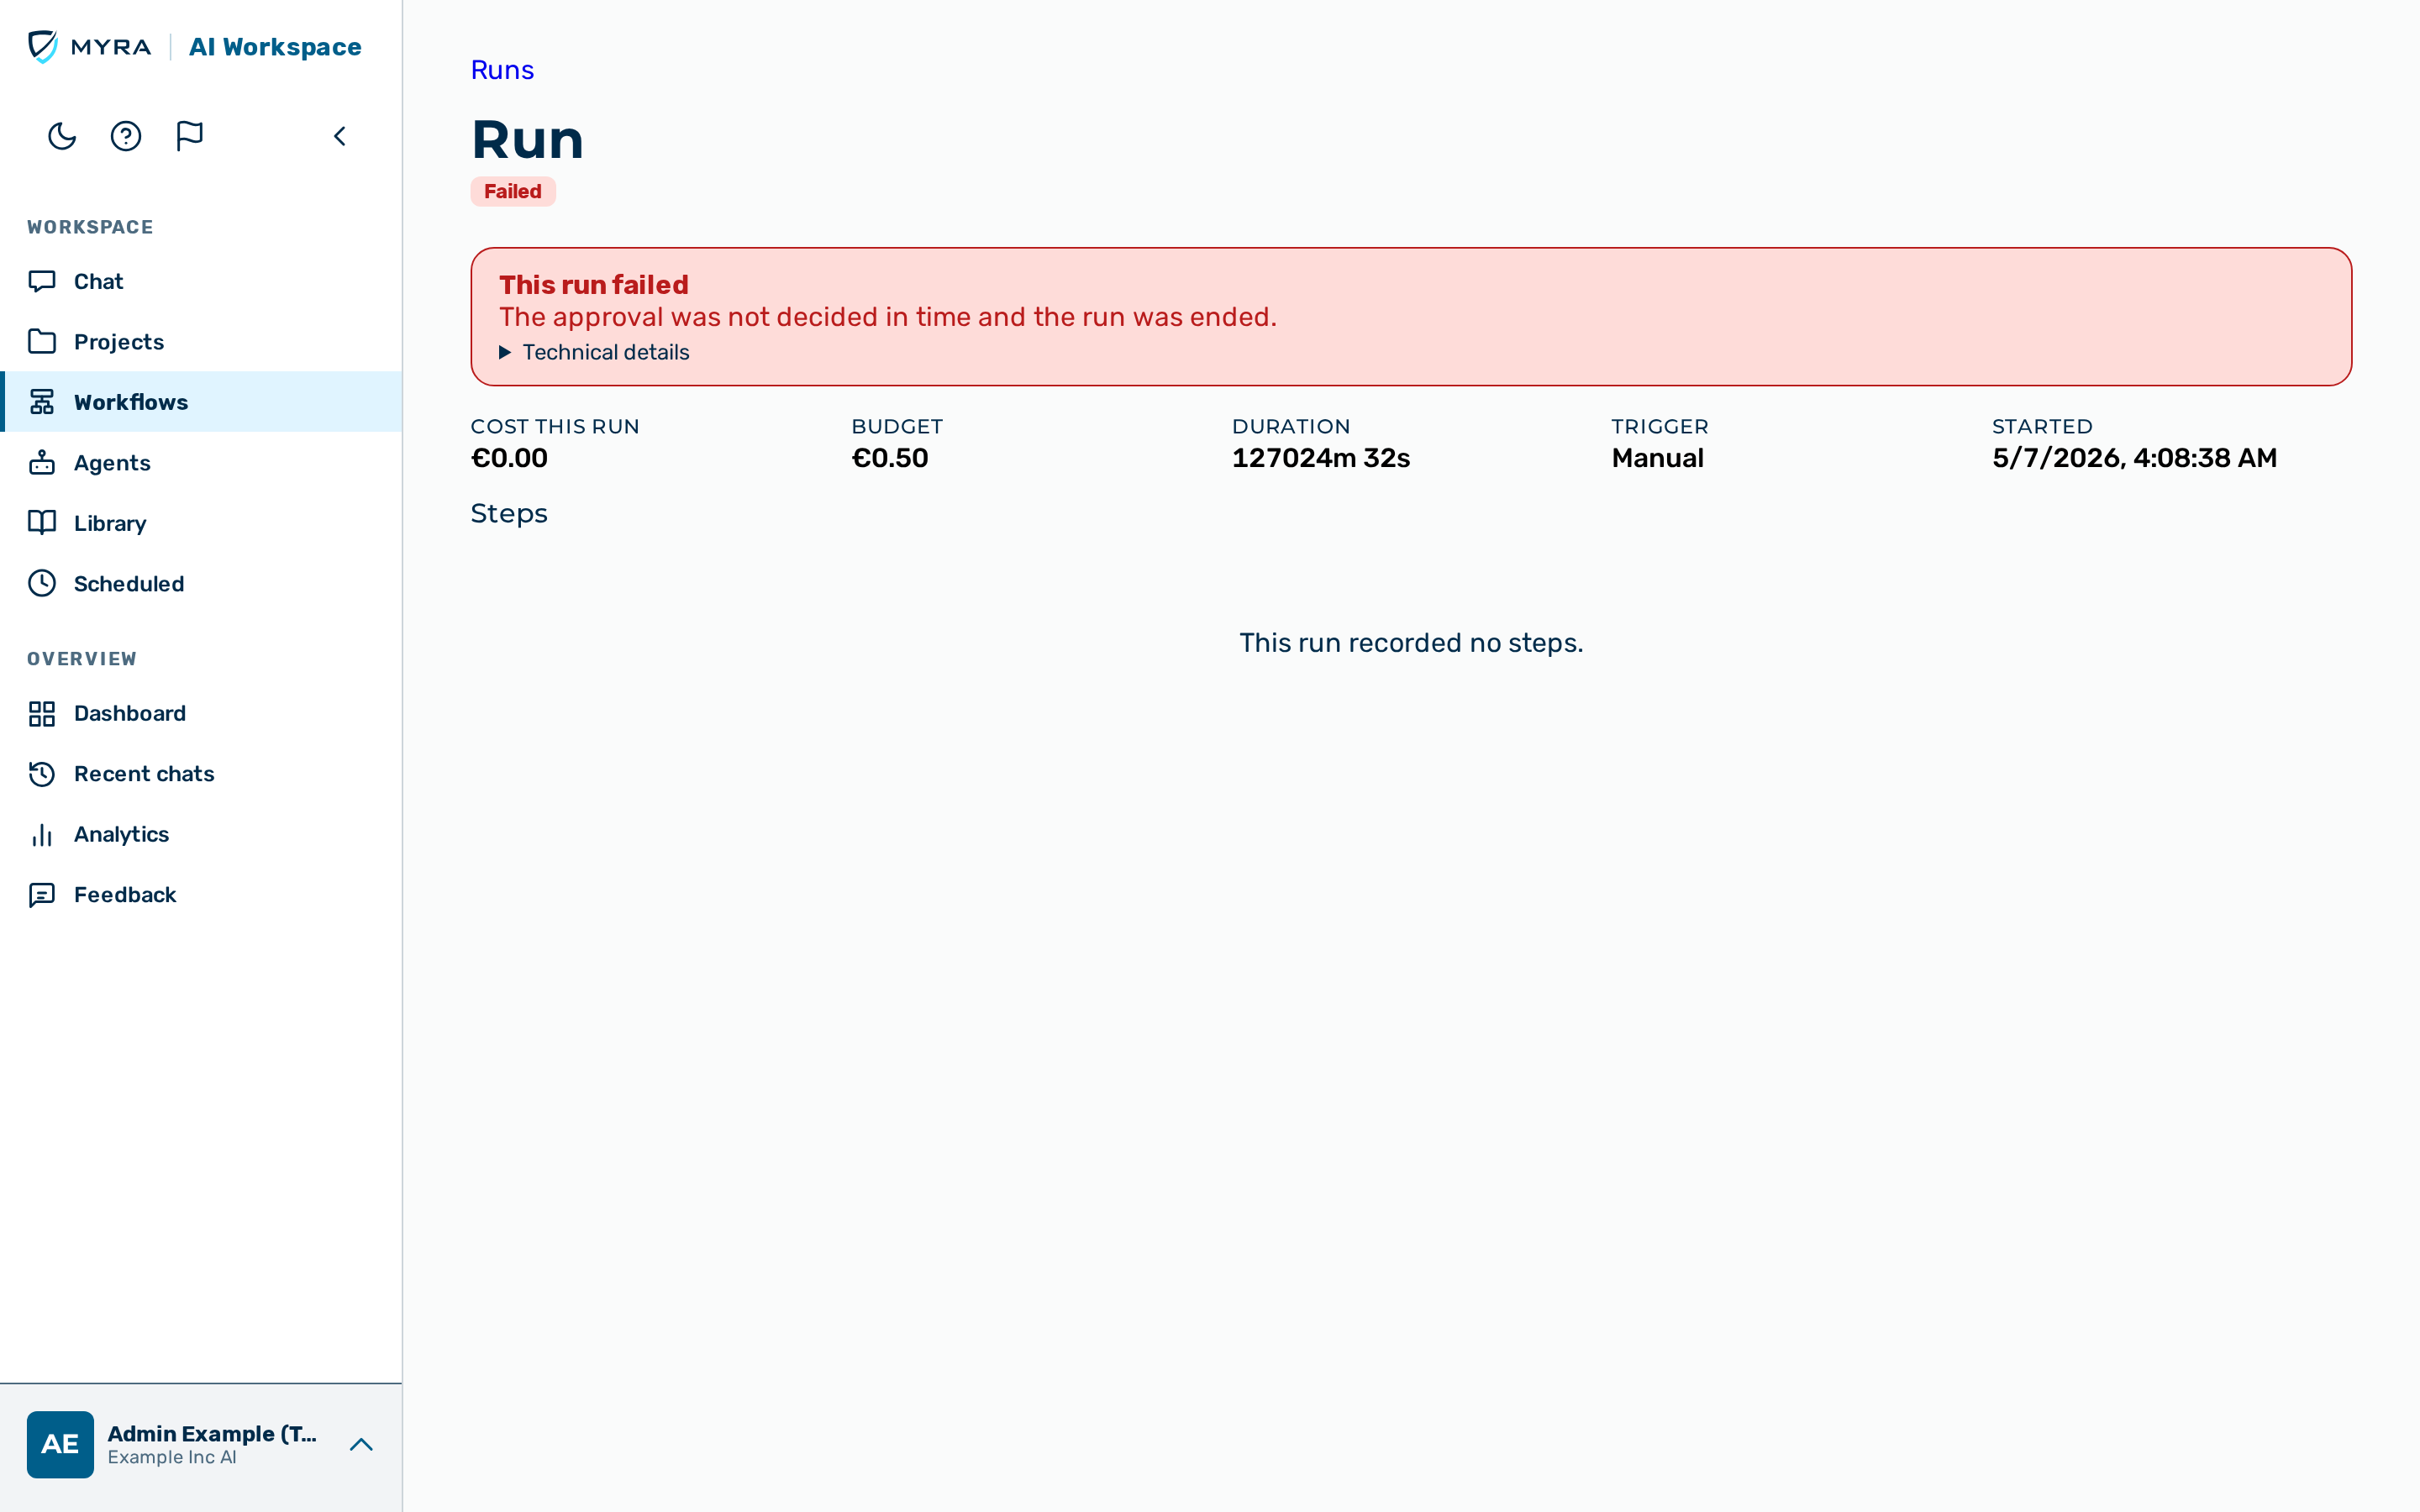Click the Recent chats history icon
This screenshot has width=2420, height=1512.
[42, 774]
